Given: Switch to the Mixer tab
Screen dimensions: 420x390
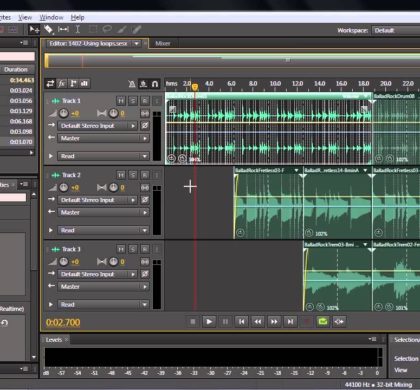Looking at the screenshot, I should click(x=163, y=43).
